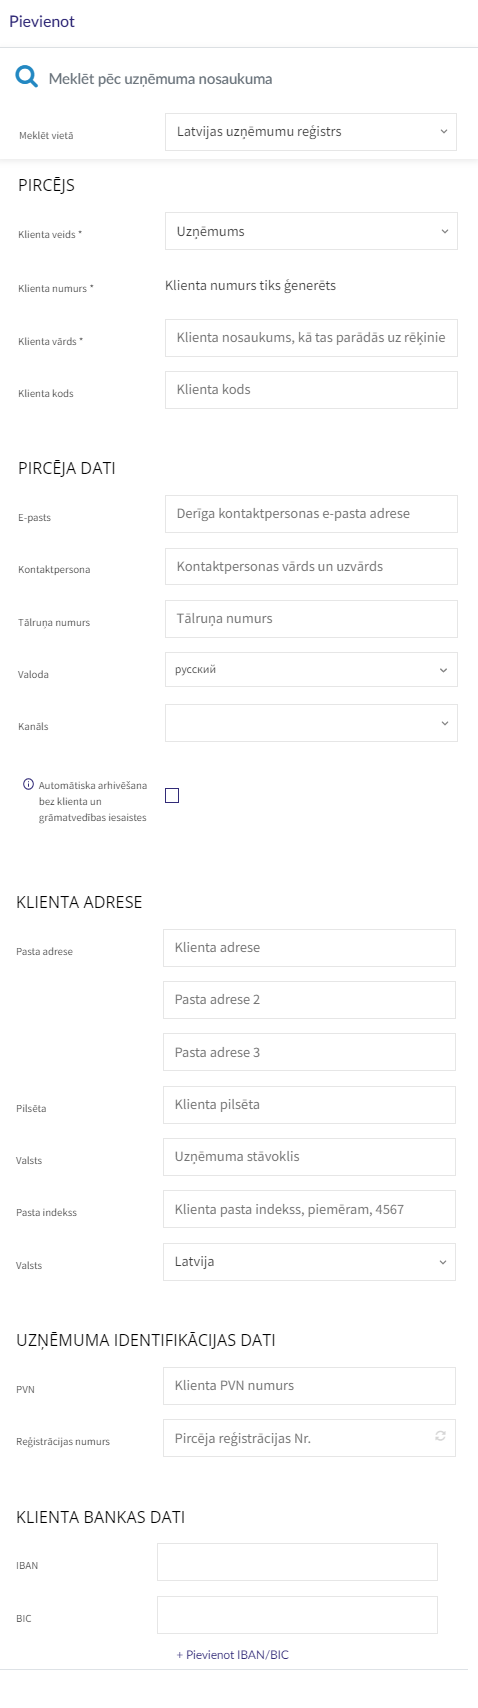Screen dimensions: 478x1708
Task: Select the Klienta PVN numurs field
Action: coord(309,1386)
